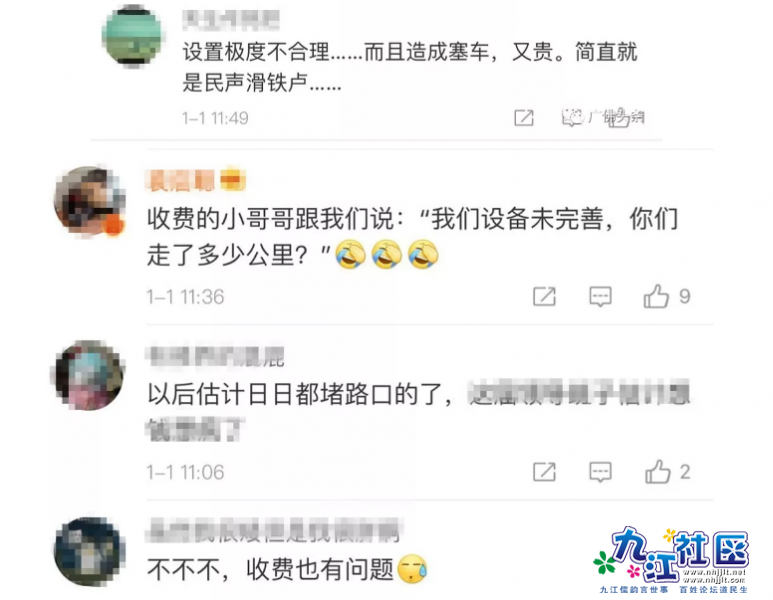Select the comment text 不不不，收费也有问题
The height and width of the screenshot is (600, 773).
tap(270, 569)
